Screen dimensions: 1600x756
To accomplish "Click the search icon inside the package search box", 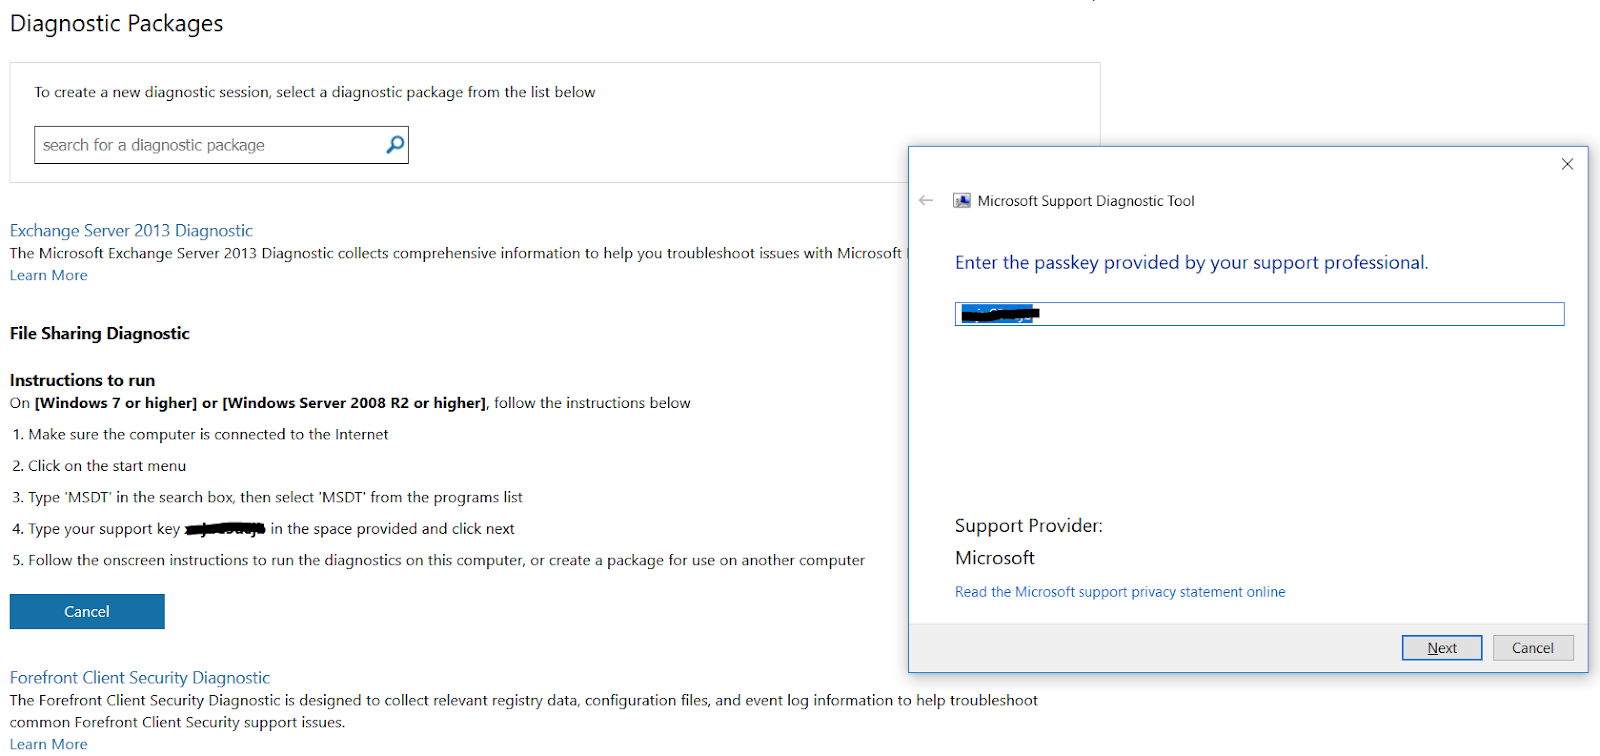I will [393, 144].
